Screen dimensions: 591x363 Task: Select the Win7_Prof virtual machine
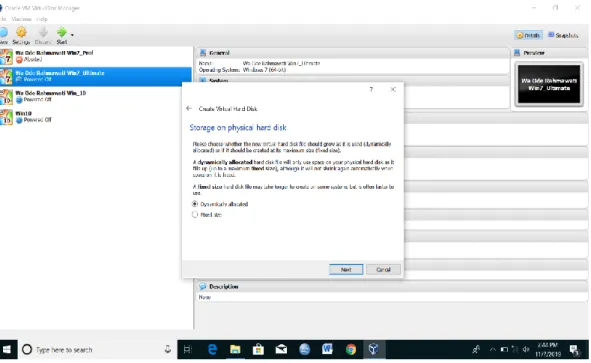coord(96,56)
